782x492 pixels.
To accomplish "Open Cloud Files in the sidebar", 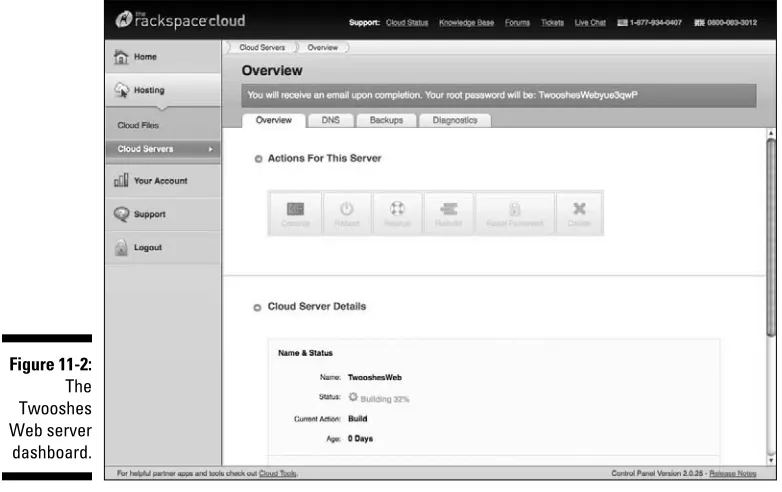I will tap(138, 126).
